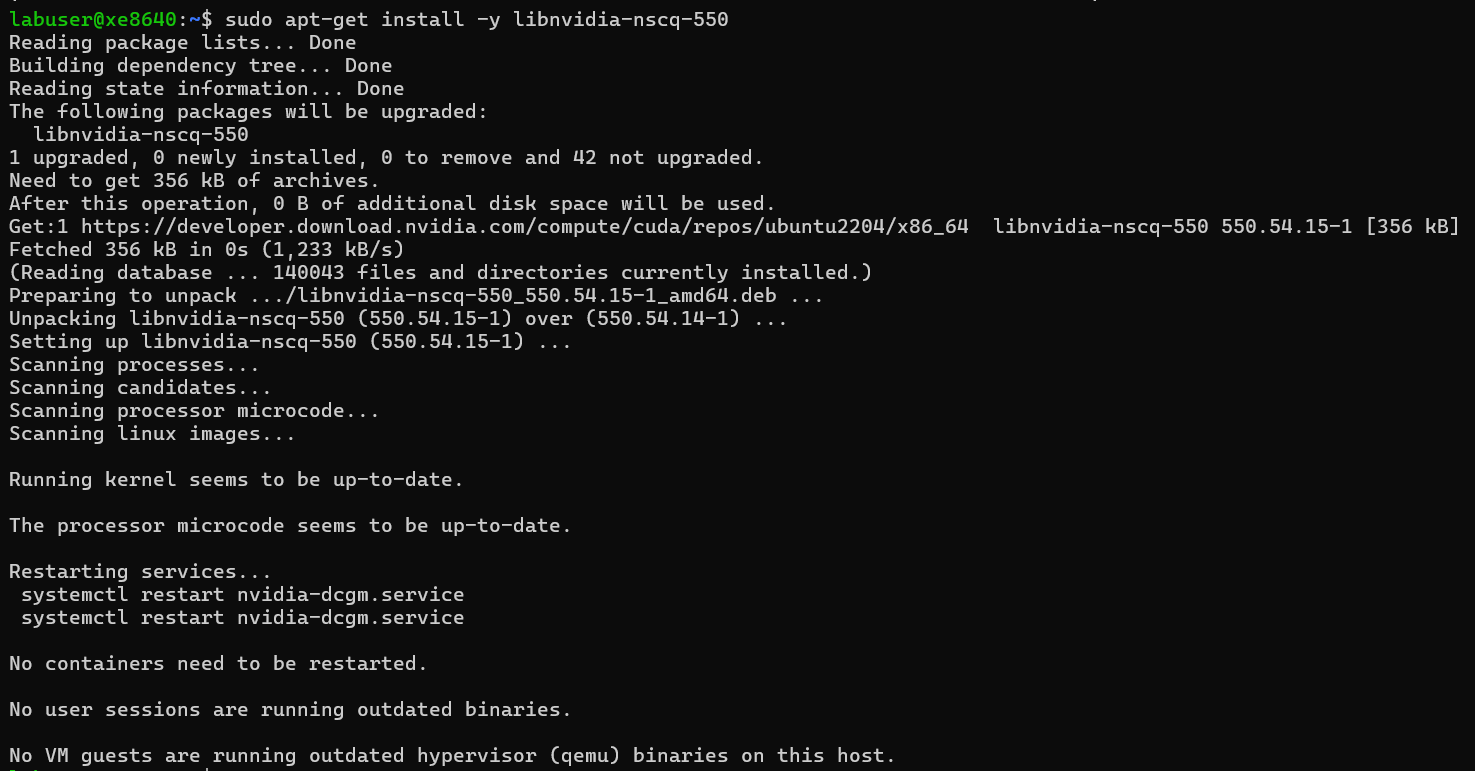Select the "No VM guests are running" line
This screenshot has height=771, width=1475.
pos(452,756)
